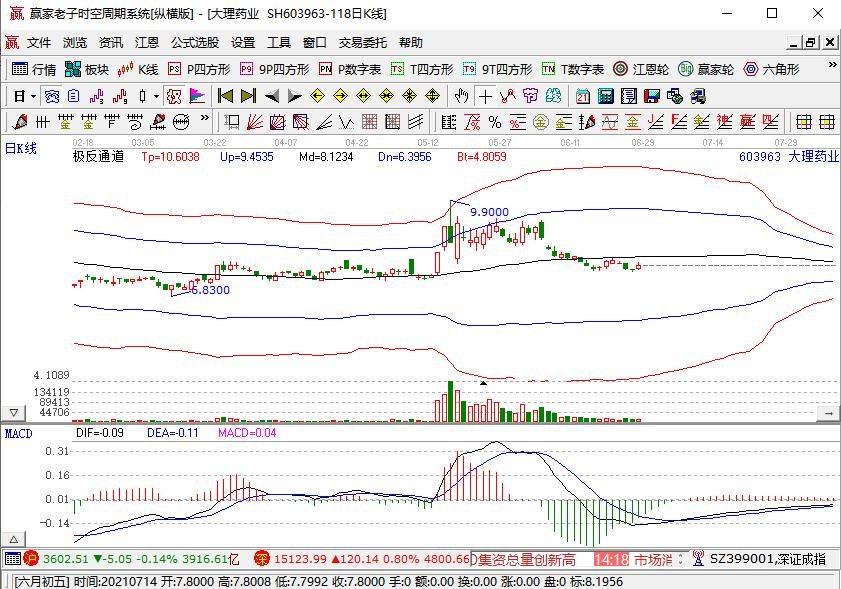841x589 pixels.
Task: Open the 设置 menu
Action: click(x=243, y=42)
